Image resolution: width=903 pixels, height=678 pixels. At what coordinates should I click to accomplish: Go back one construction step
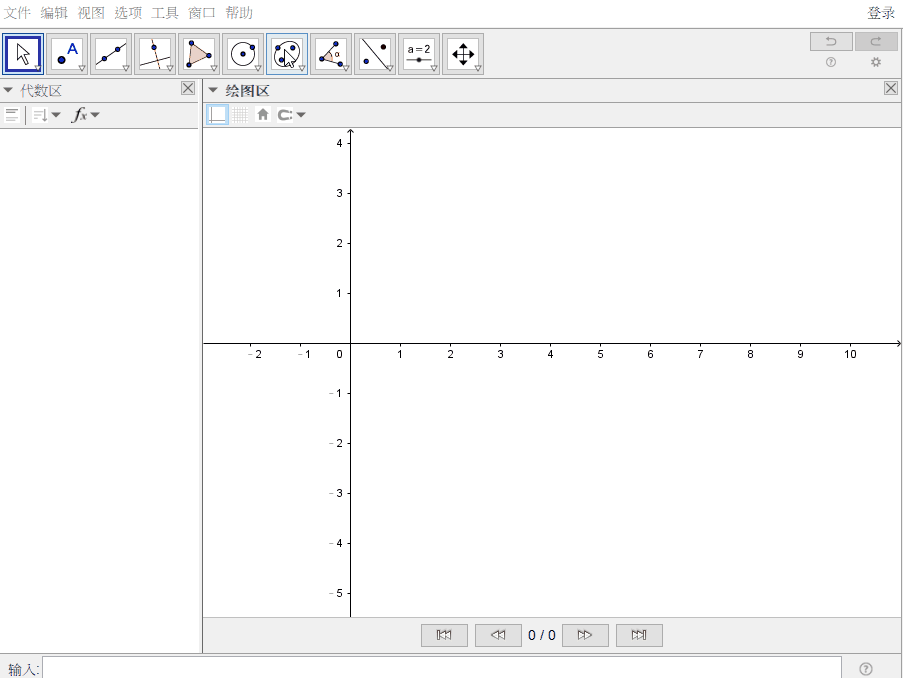click(x=498, y=635)
